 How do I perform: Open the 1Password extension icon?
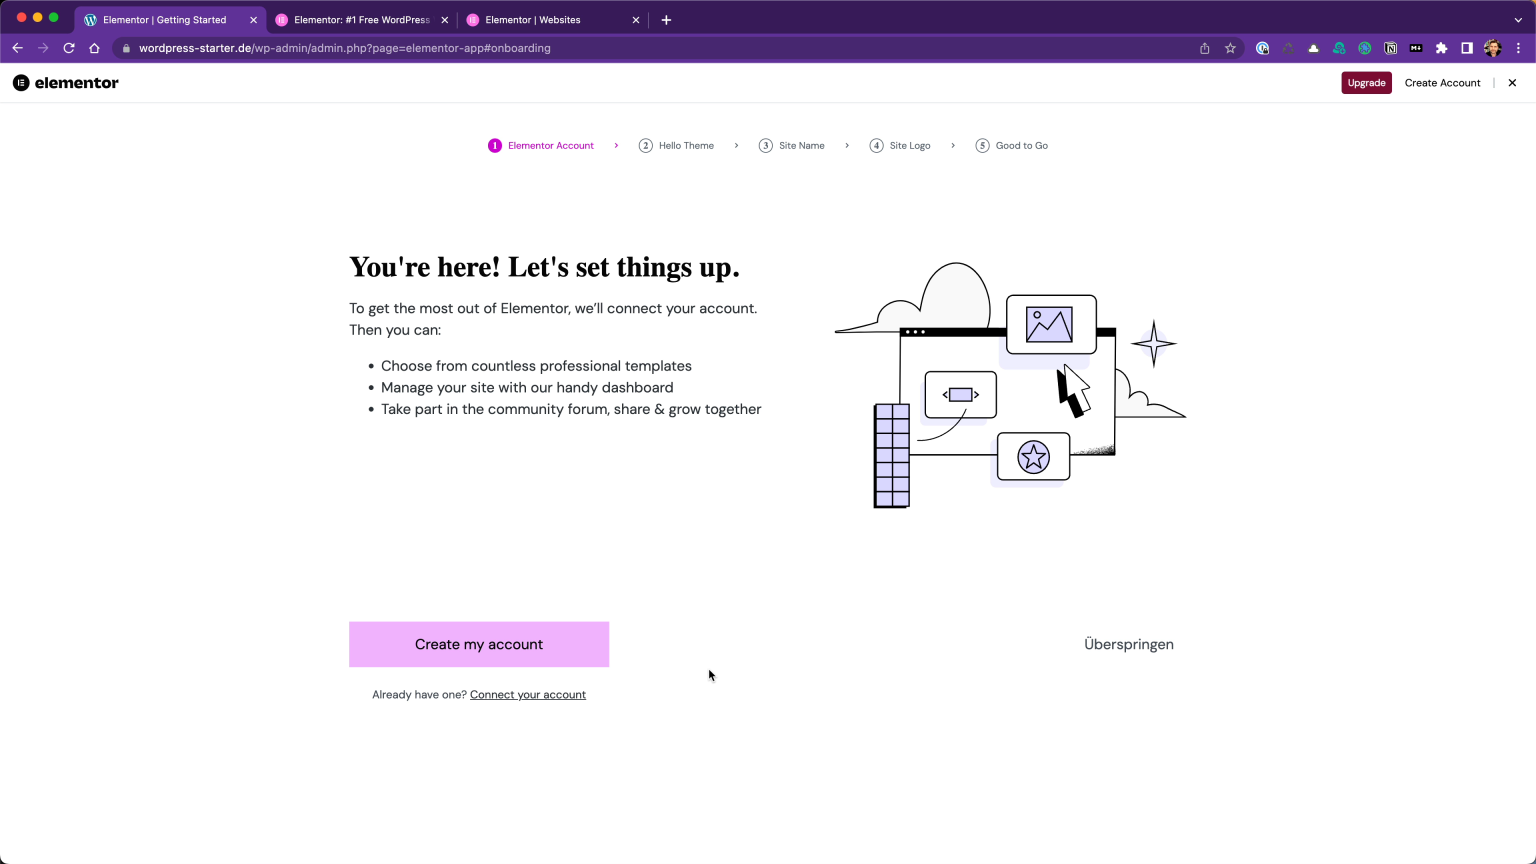[x=1262, y=48]
